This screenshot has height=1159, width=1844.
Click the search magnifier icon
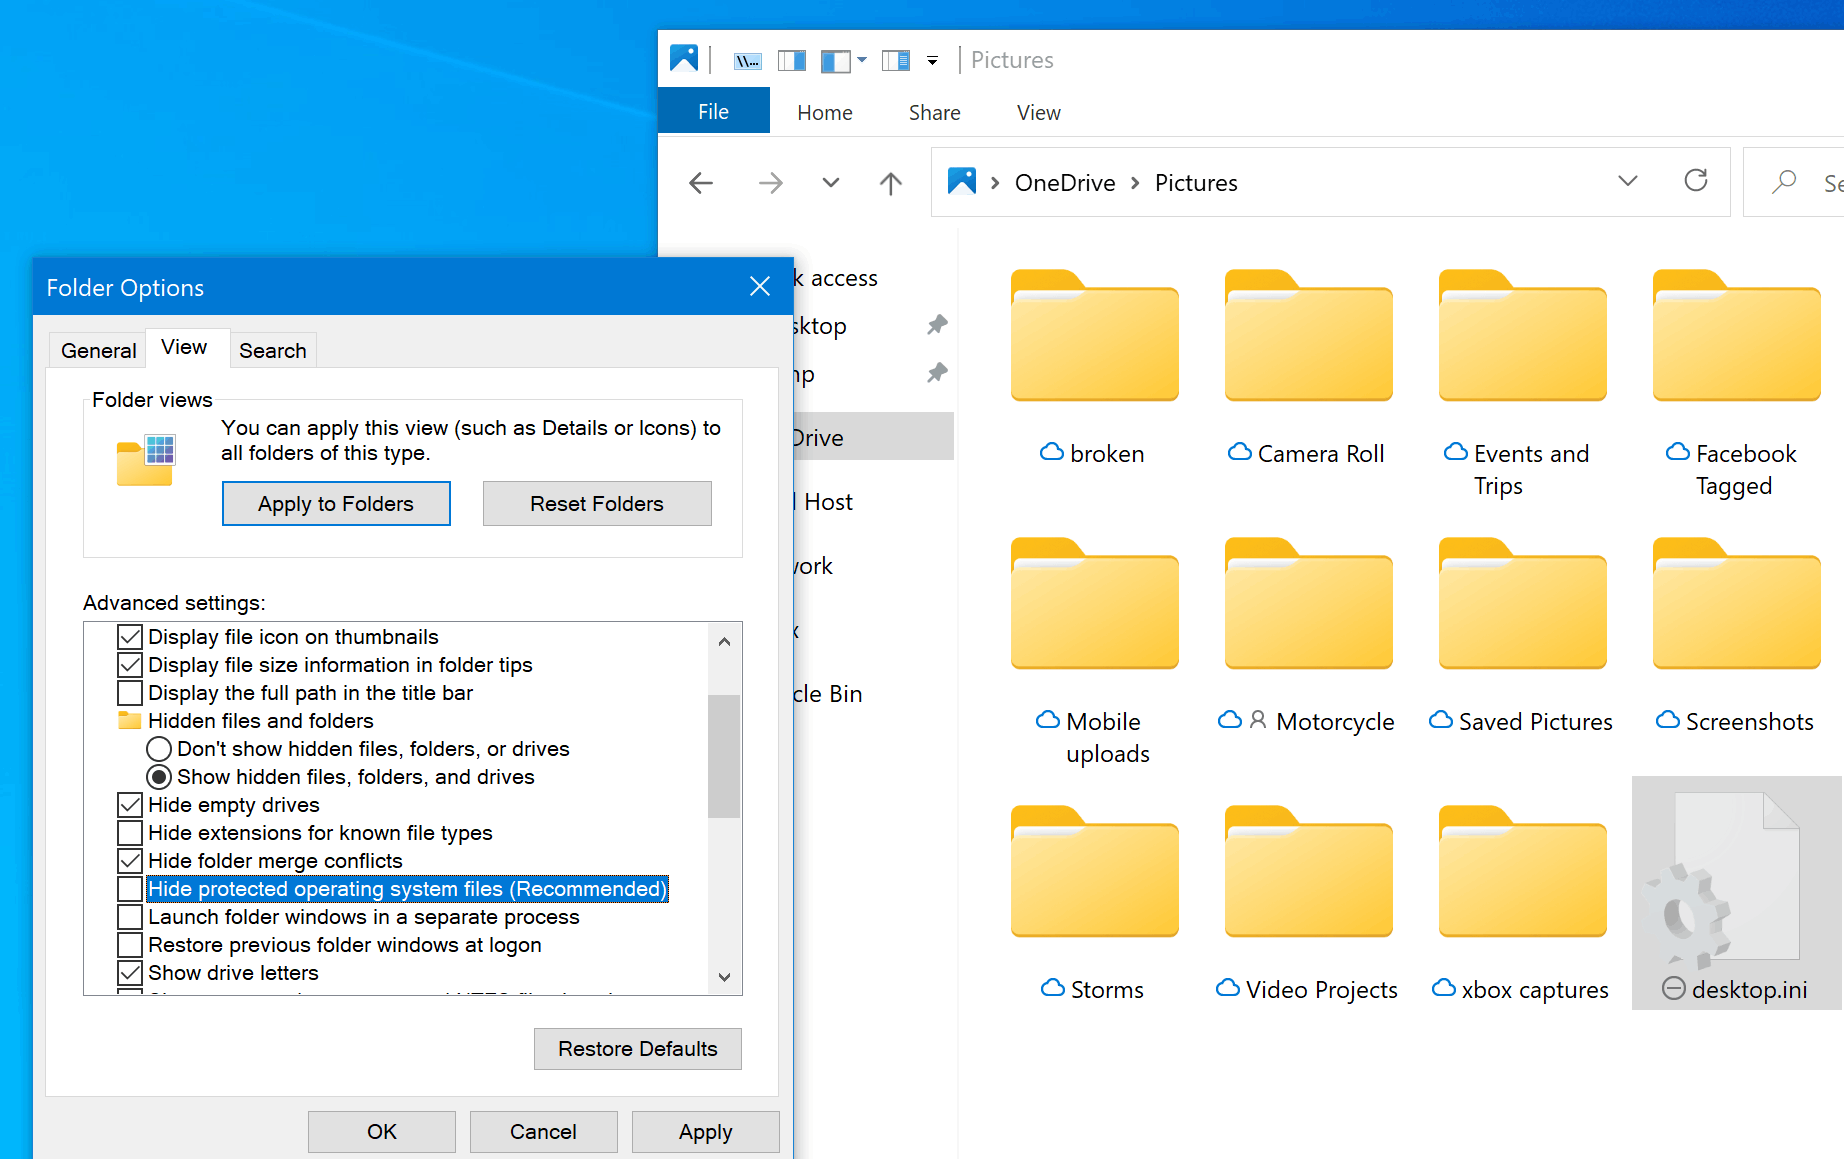pyautogui.click(x=1784, y=181)
